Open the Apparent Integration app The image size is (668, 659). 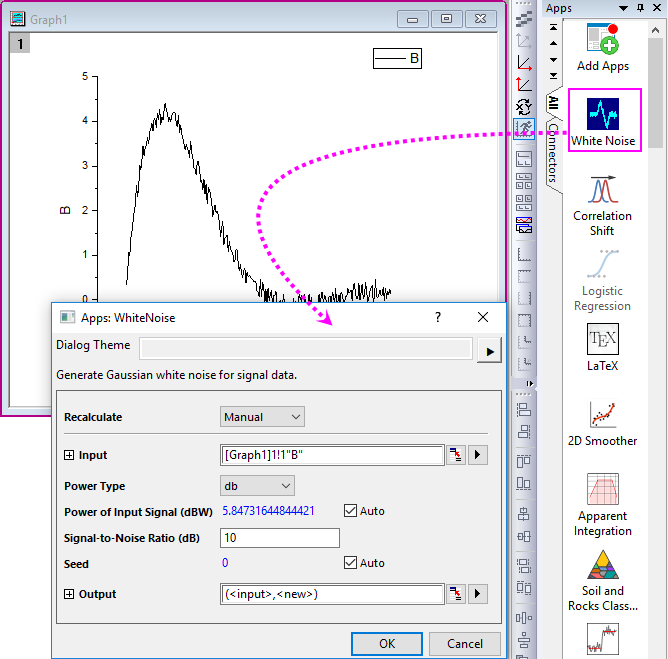point(602,490)
